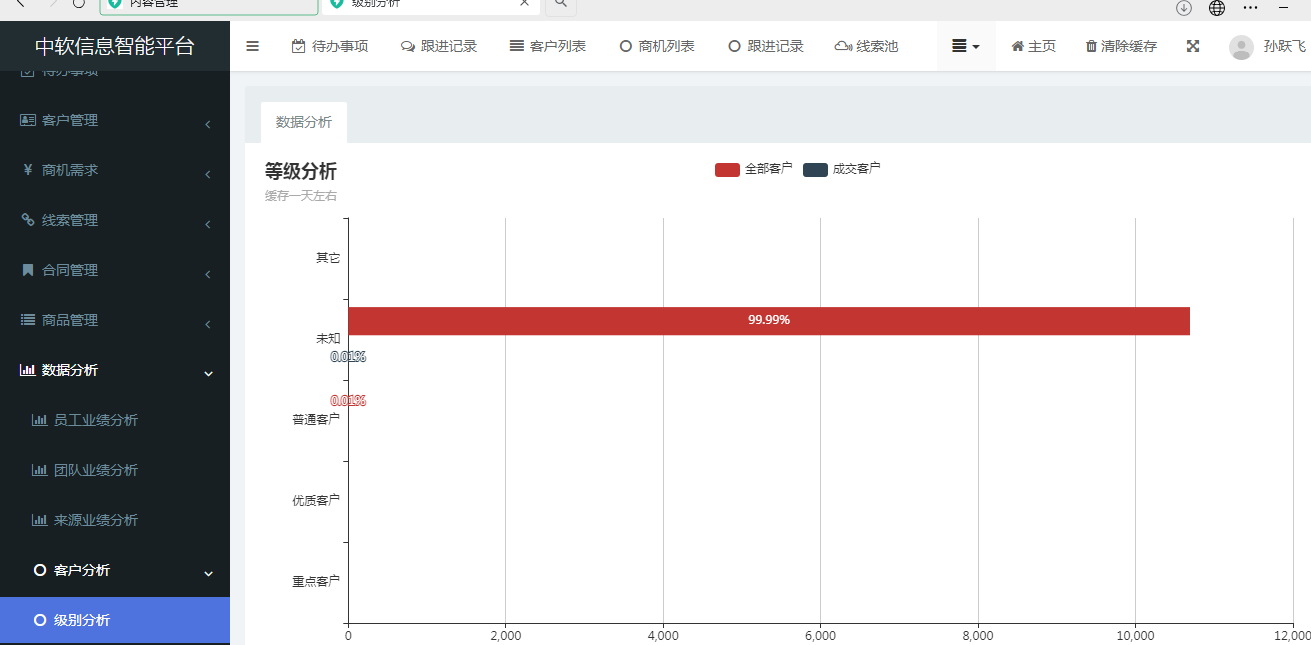Click the home icon labeled 主页
The width and height of the screenshot is (1311, 645).
pyautogui.click(x=1017, y=47)
